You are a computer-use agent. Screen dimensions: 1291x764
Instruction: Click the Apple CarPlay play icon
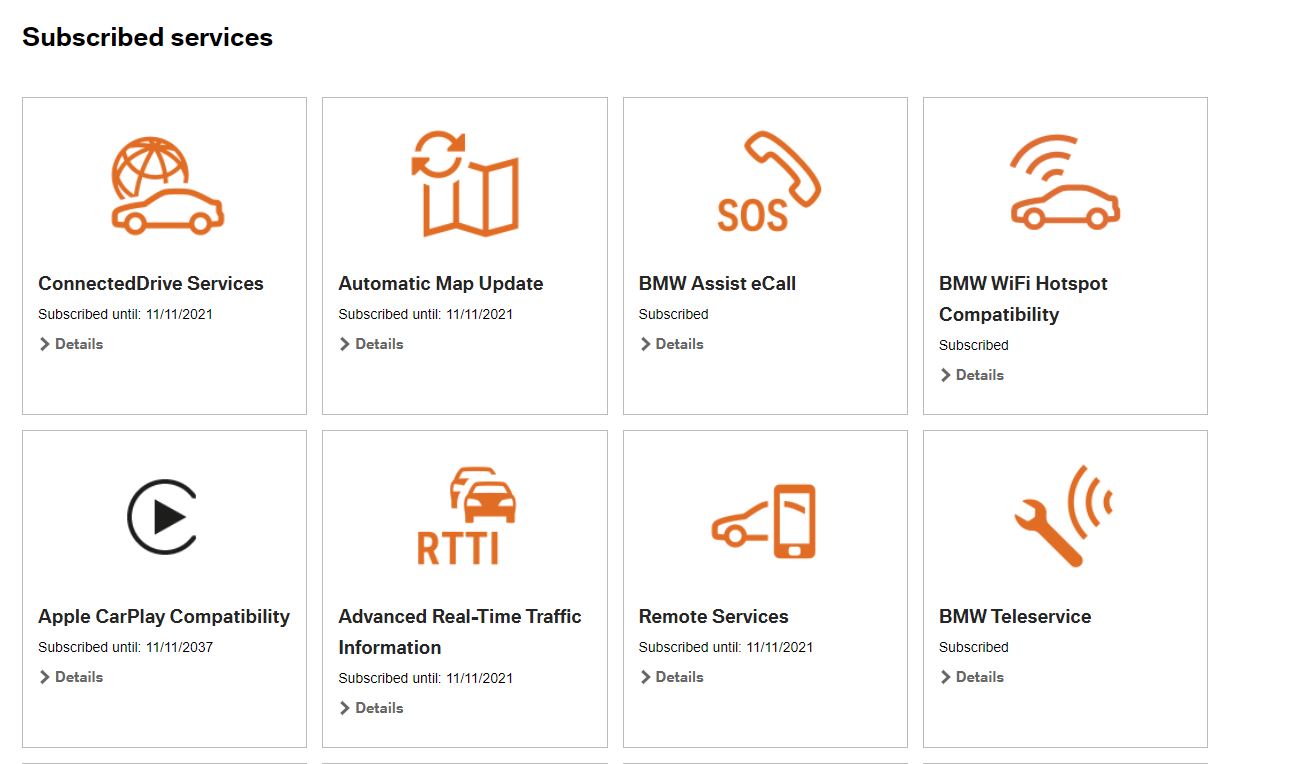[x=162, y=517]
